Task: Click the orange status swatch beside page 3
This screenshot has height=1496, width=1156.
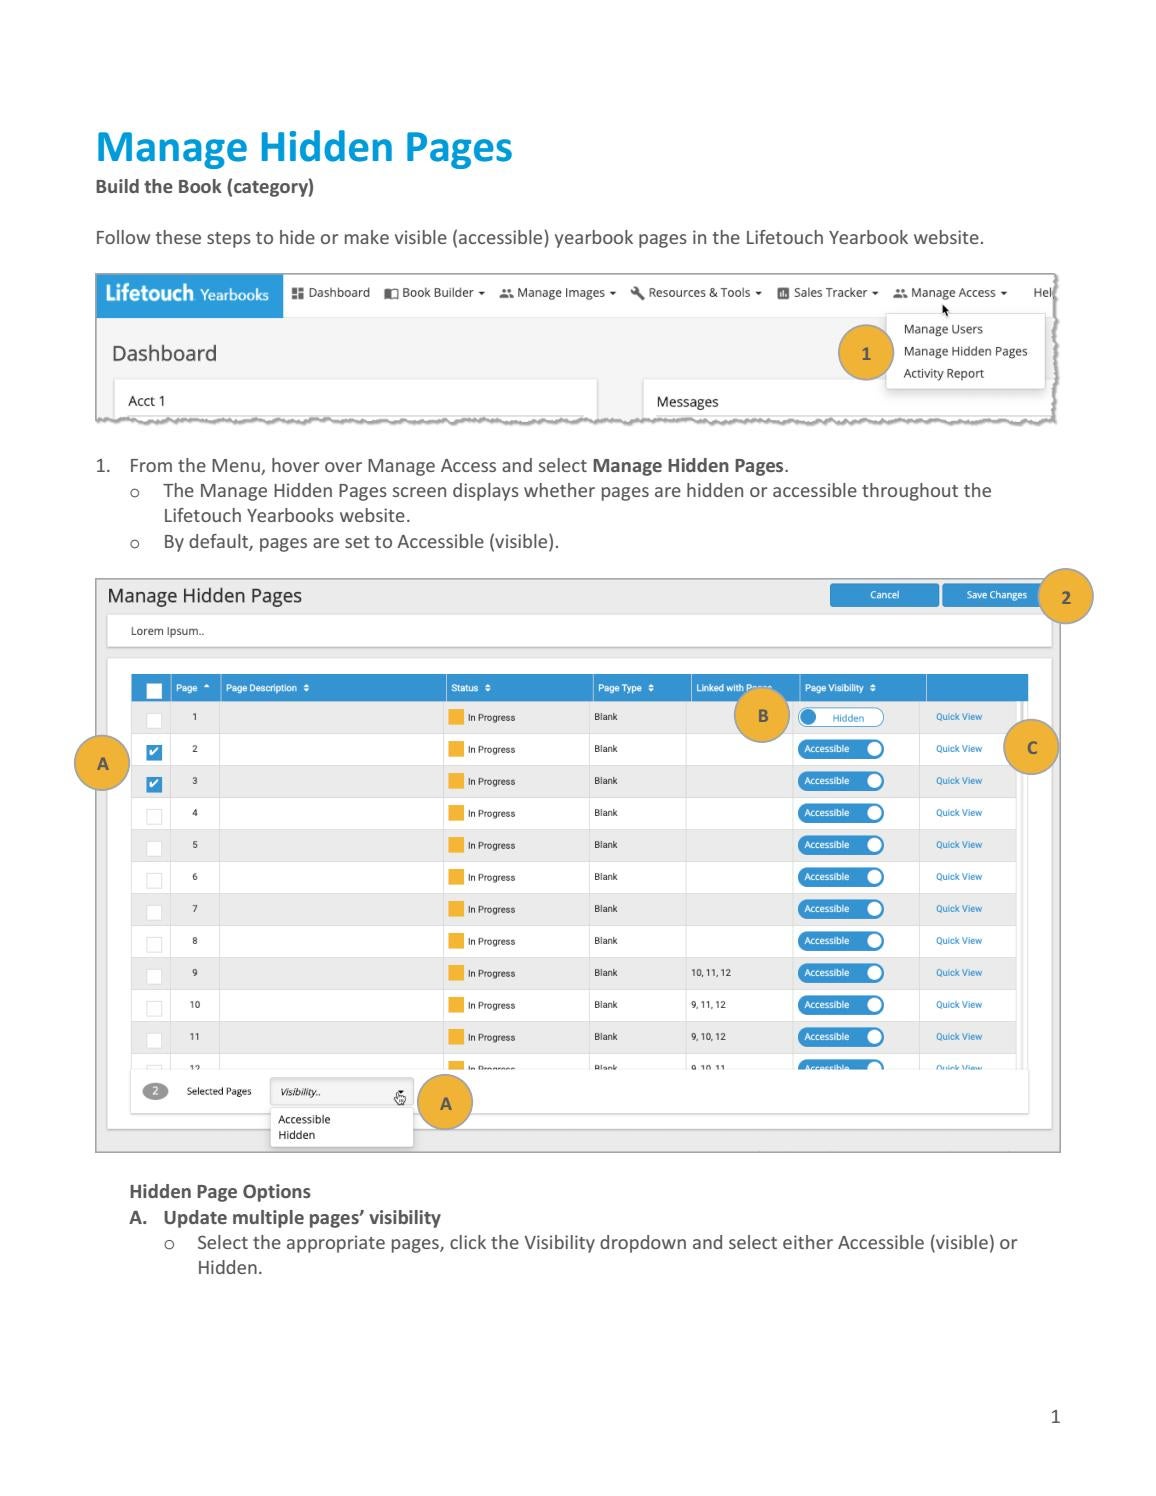Action: click(x=455, y=781)
